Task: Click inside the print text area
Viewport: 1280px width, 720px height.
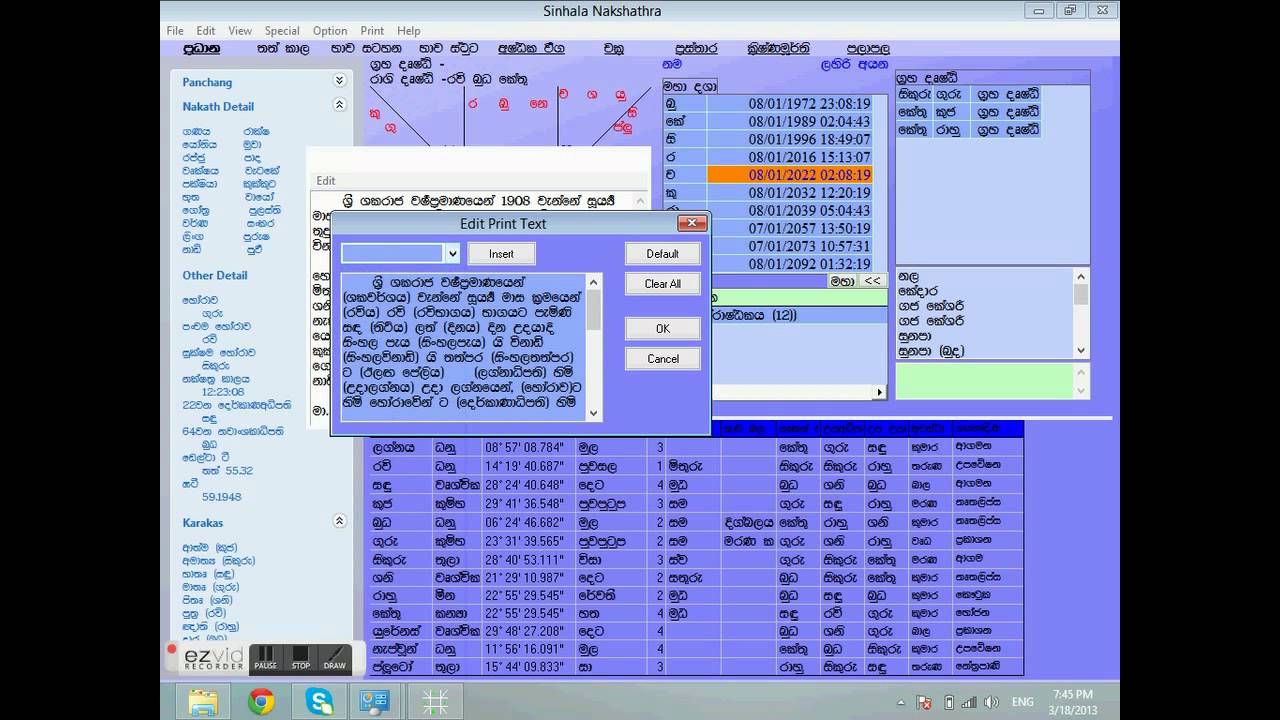Action: pyautogui.click(x=464, y=347)
